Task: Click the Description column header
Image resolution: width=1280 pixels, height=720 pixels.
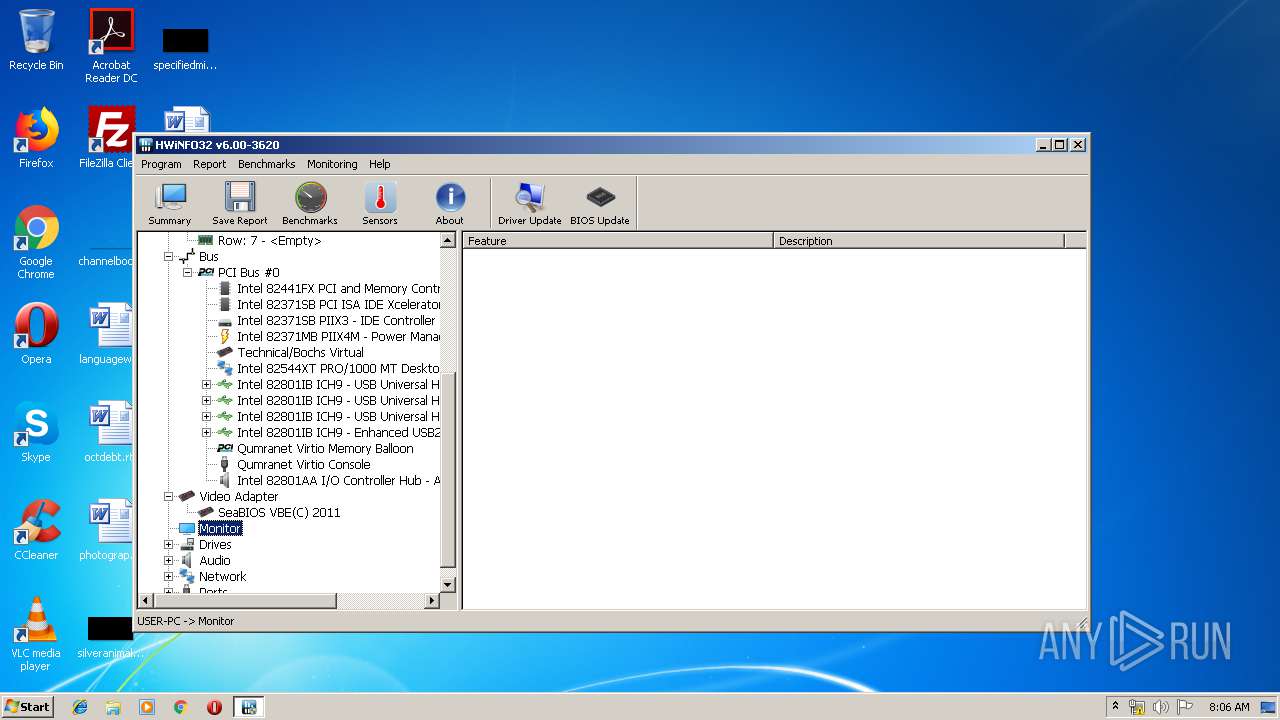Action: point(919,241)
